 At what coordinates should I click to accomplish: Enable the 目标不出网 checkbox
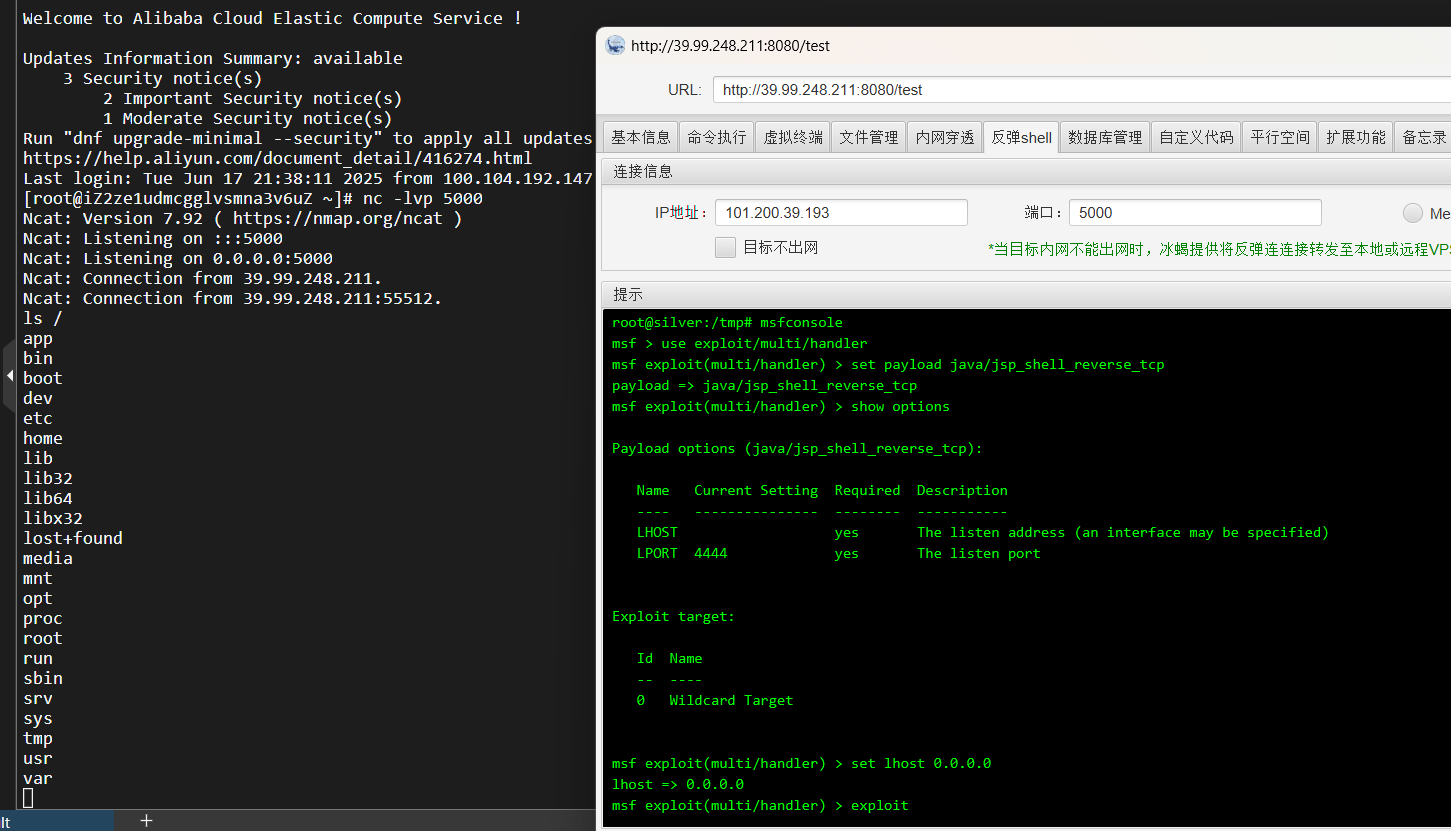(725, 247)
